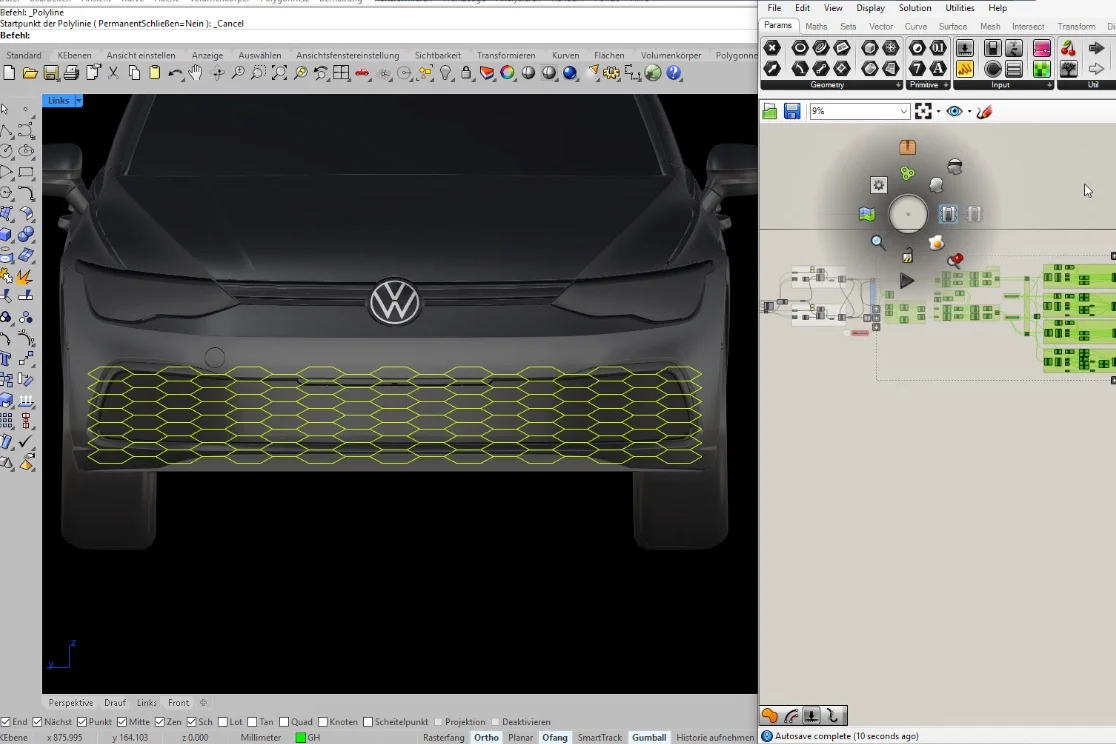
Task: Click the Print icon in Rhino toolbar
Action: (x=71, y=73)
